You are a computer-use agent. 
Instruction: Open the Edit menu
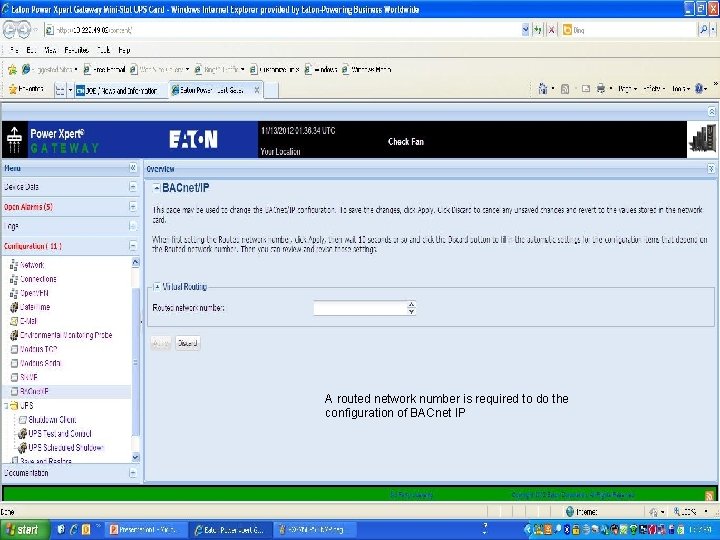coord(31,50)
